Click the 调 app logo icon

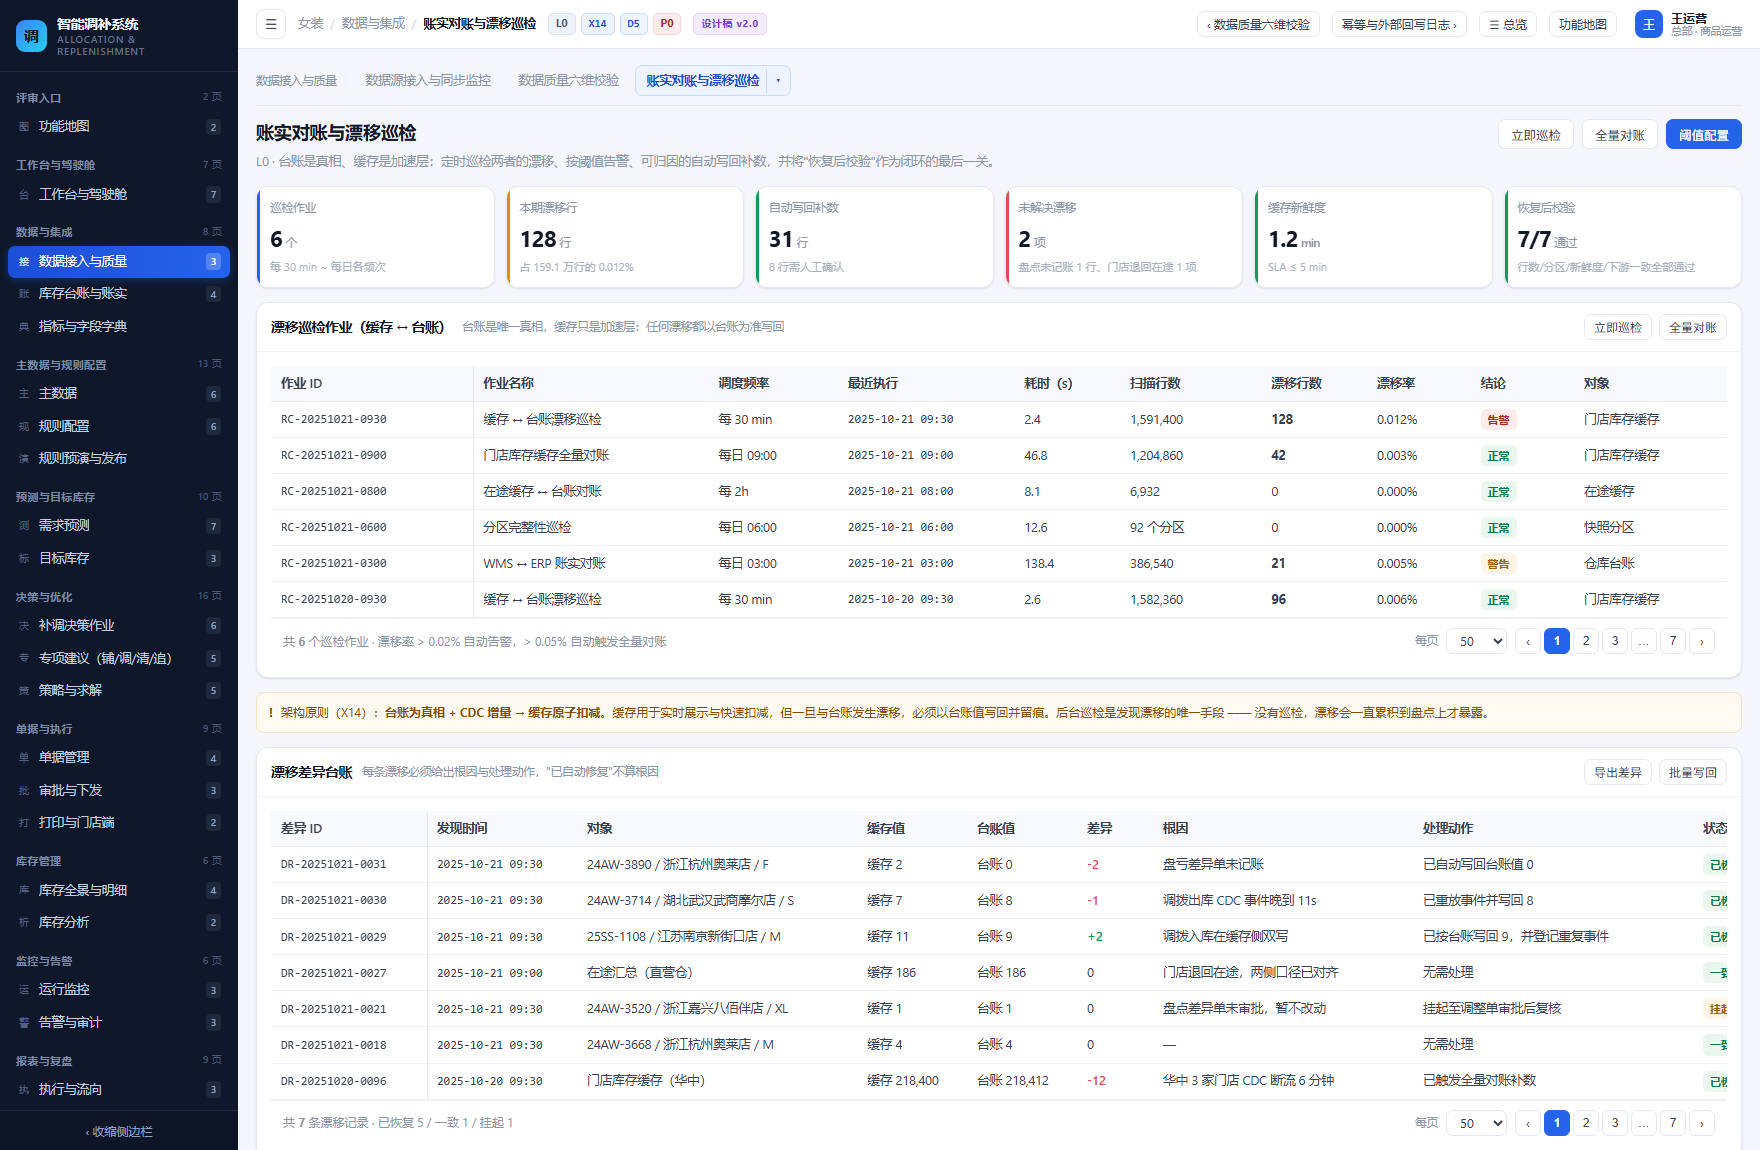pos(31,36)
